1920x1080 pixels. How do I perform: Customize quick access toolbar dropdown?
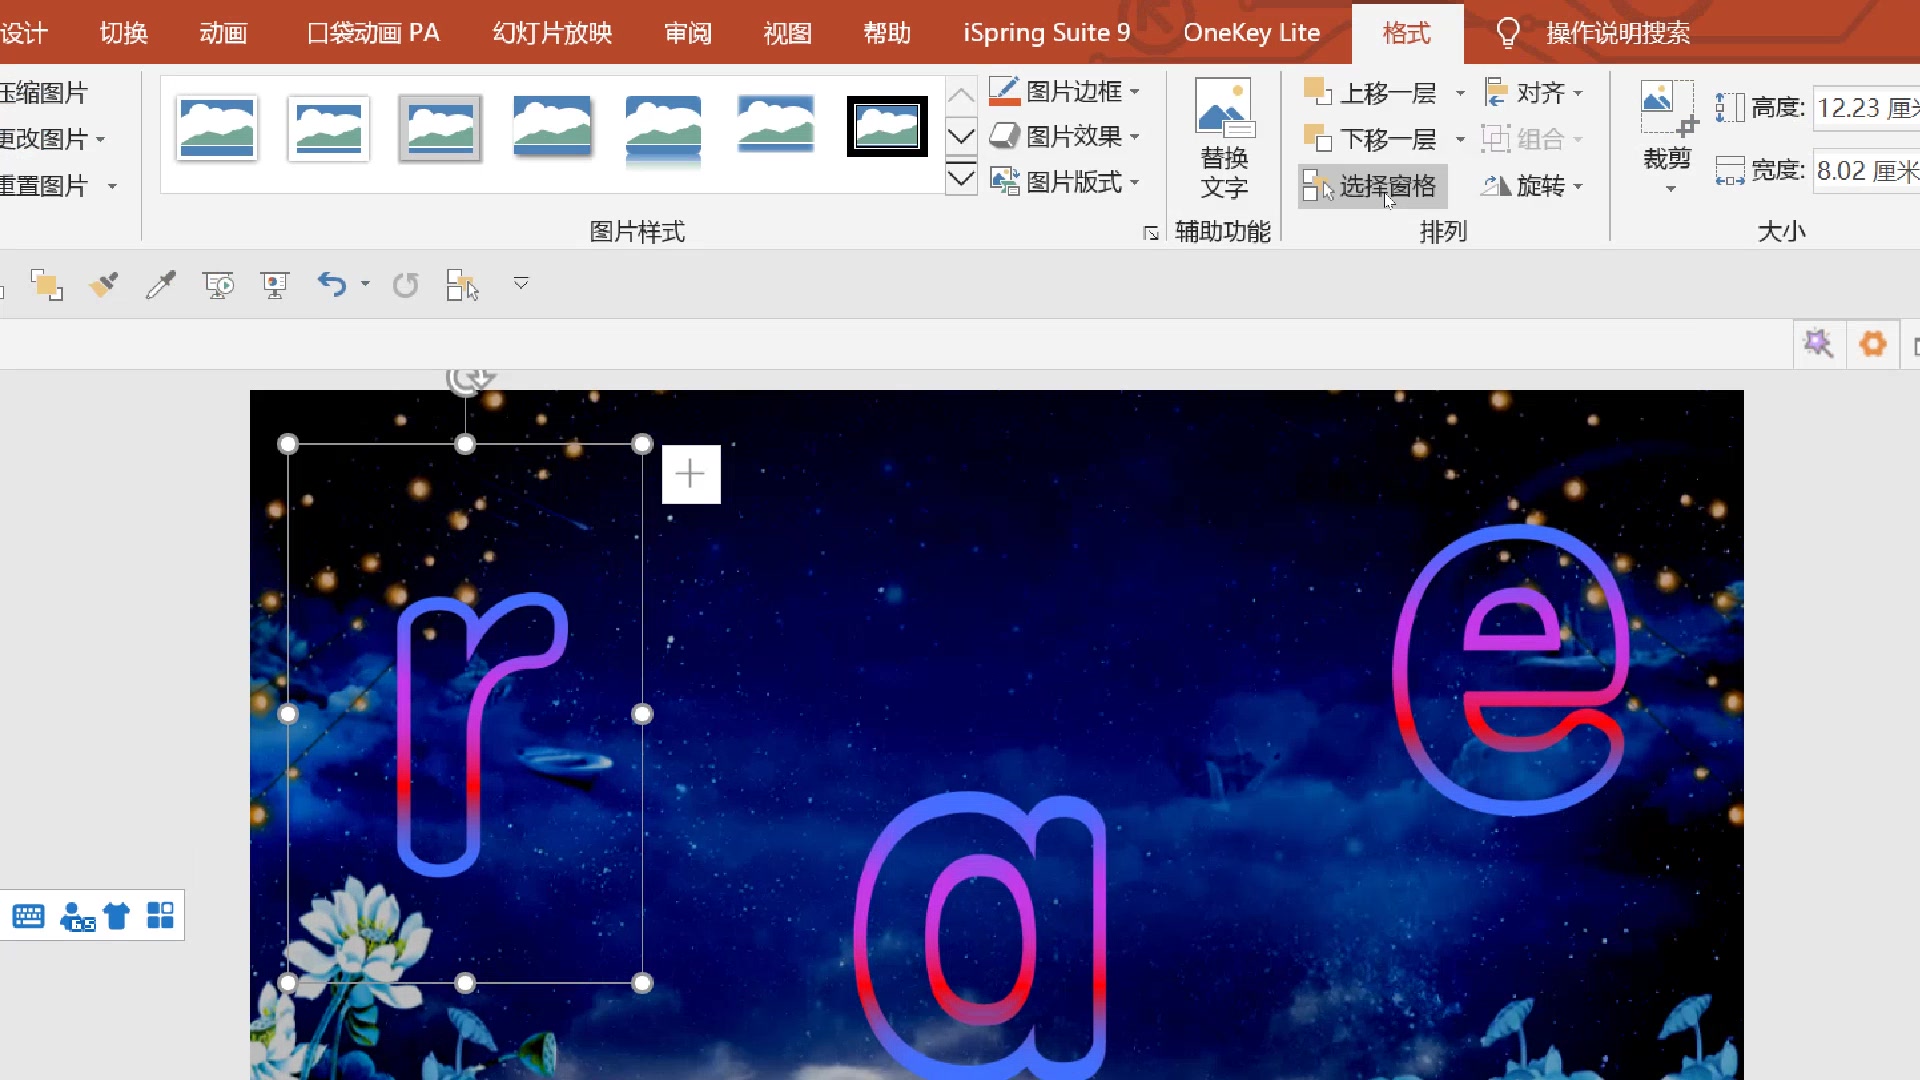(x=521, y=284)
